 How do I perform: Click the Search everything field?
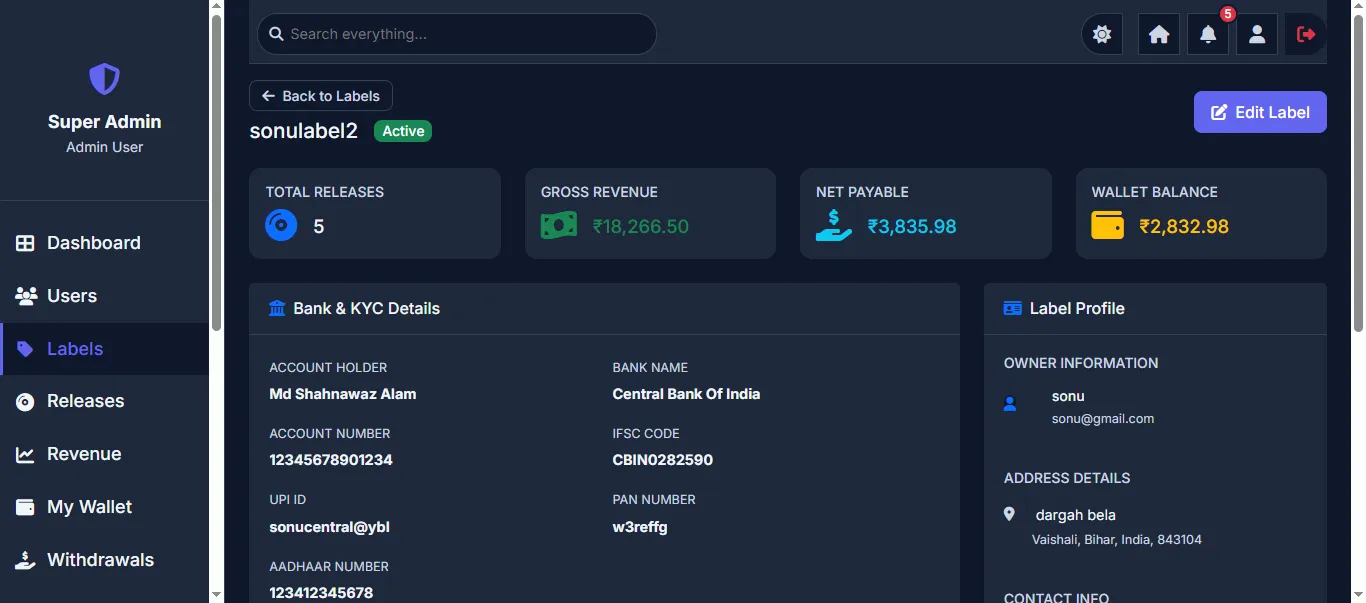pos(457,34)
